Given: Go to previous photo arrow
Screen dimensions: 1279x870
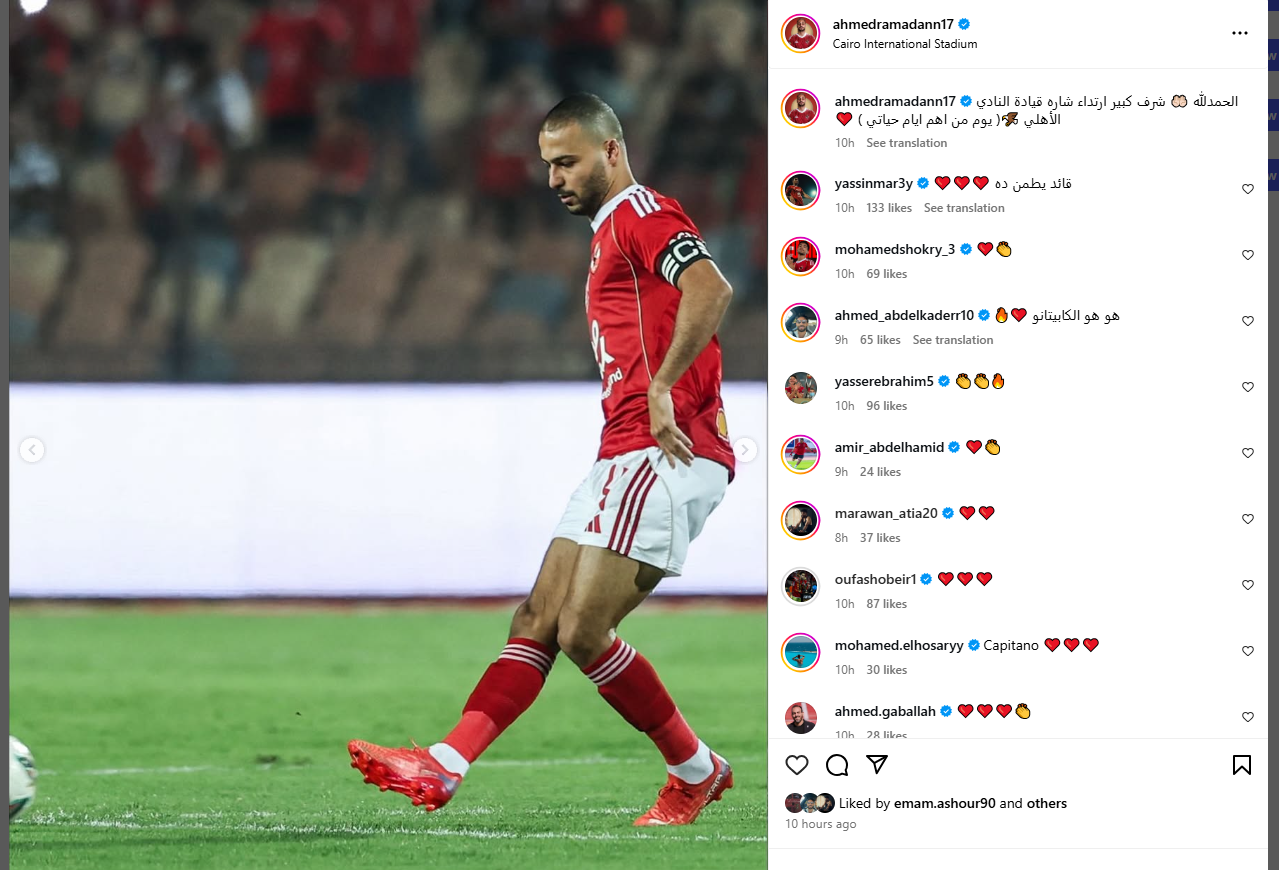Looking at the screenshot, I should [32, 450].
